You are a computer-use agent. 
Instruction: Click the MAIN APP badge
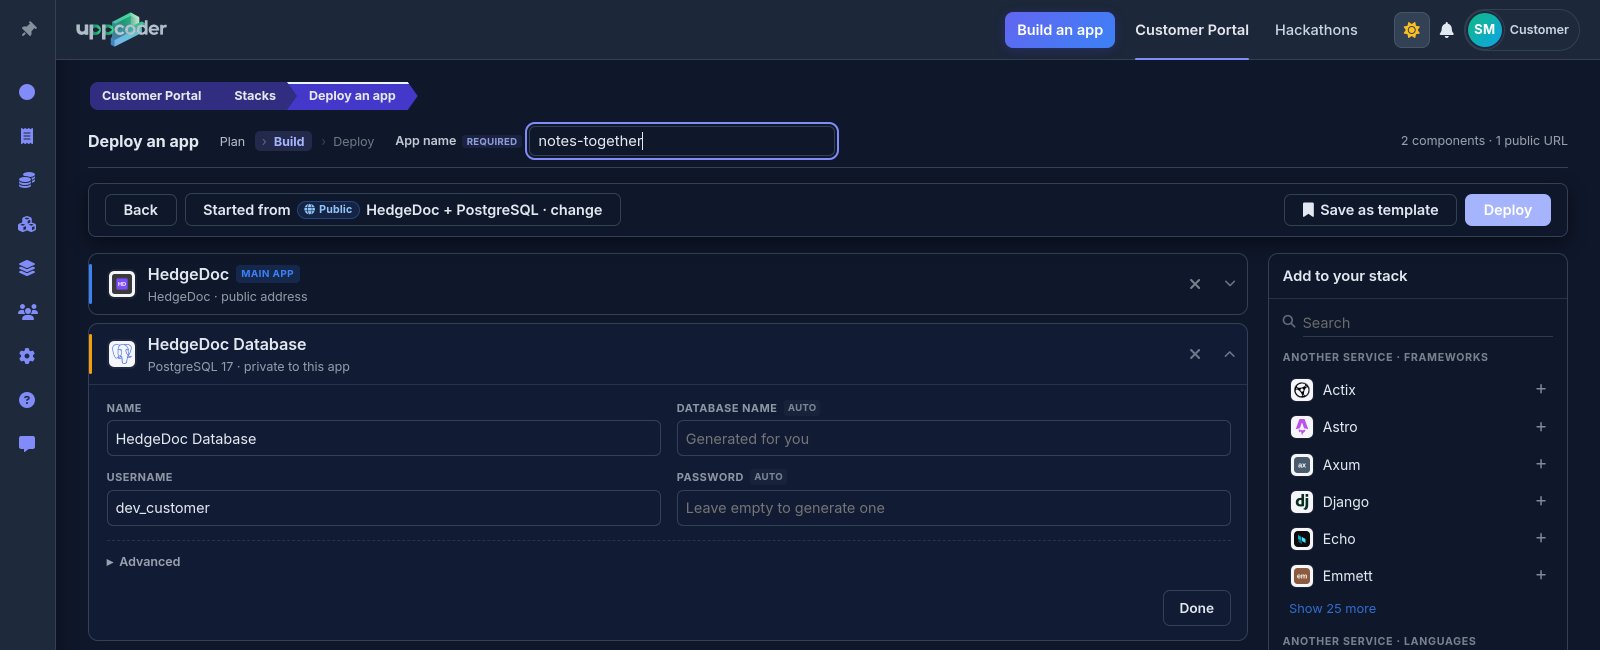click(x=267, y=273)
